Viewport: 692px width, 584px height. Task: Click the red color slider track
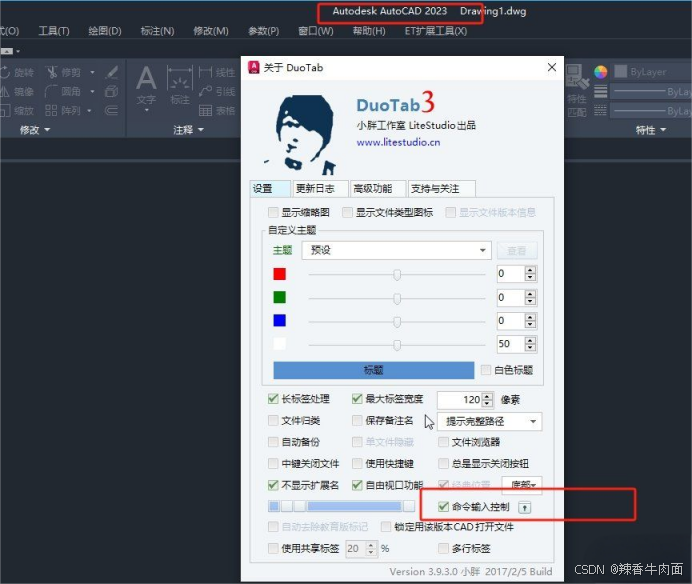397,275
